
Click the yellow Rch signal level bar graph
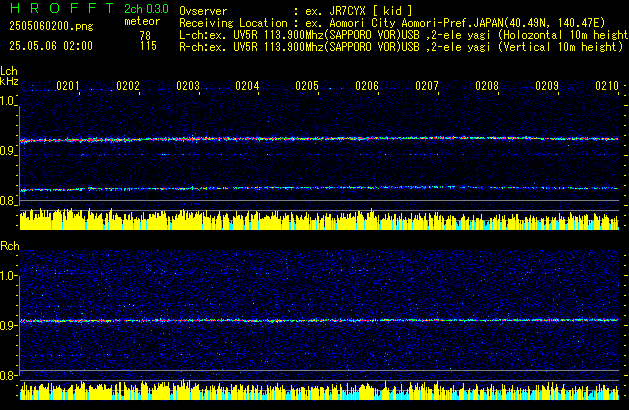click(x=319, y=390)
